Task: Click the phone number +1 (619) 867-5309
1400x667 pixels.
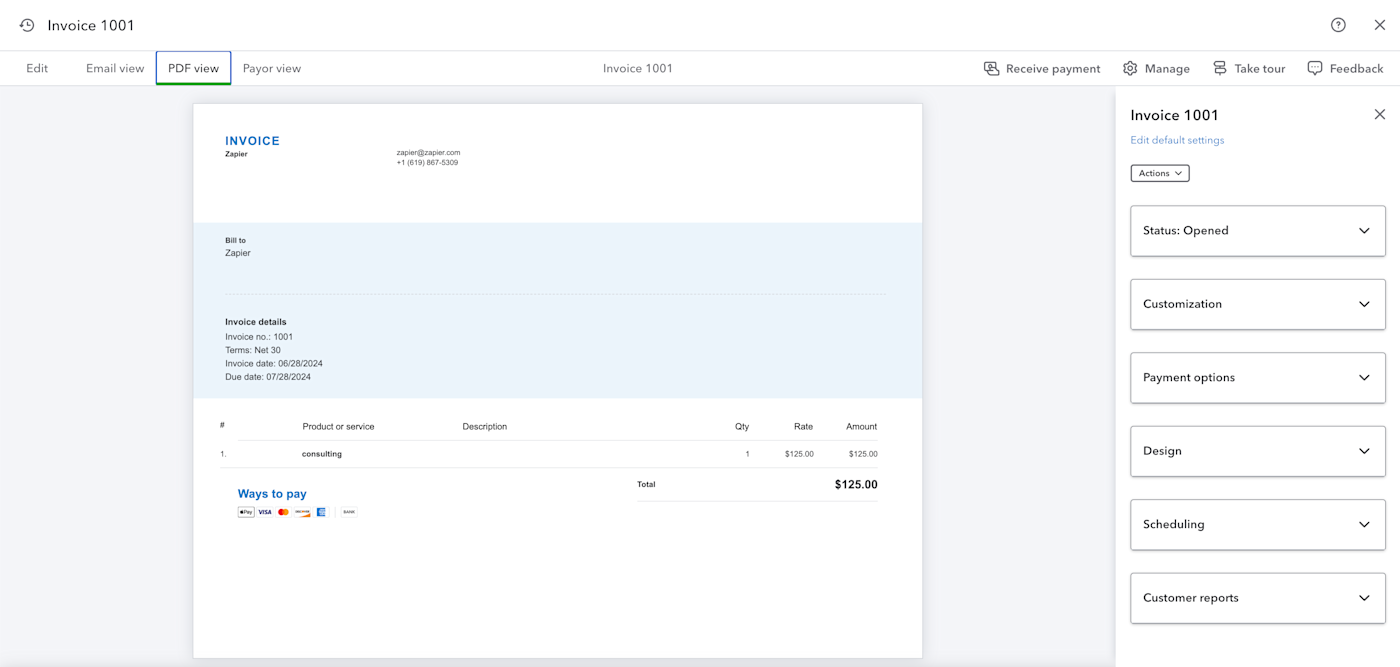Action: pos(427,162)
